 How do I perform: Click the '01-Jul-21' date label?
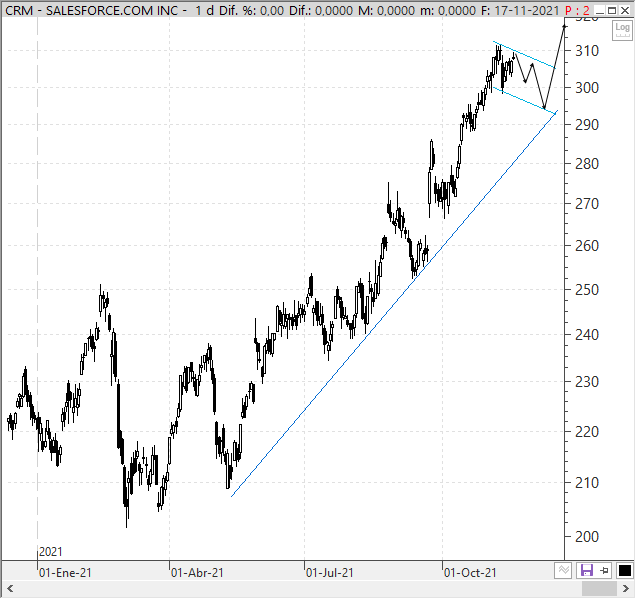pyautogui.click(x=330, y=573)
